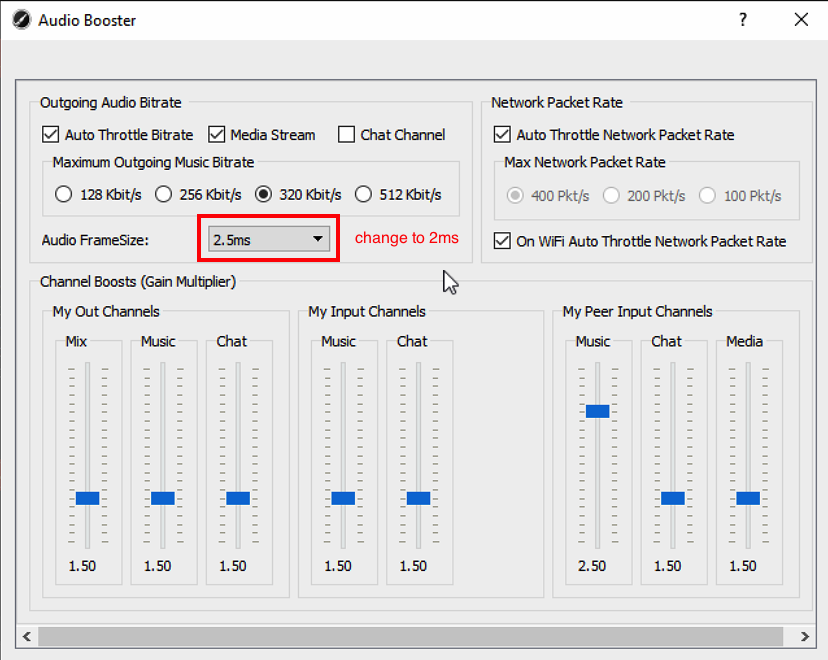Disable the Auto Throttle Bitrate checkbox
Screen dimensions: 828x660
pos(49,135)
